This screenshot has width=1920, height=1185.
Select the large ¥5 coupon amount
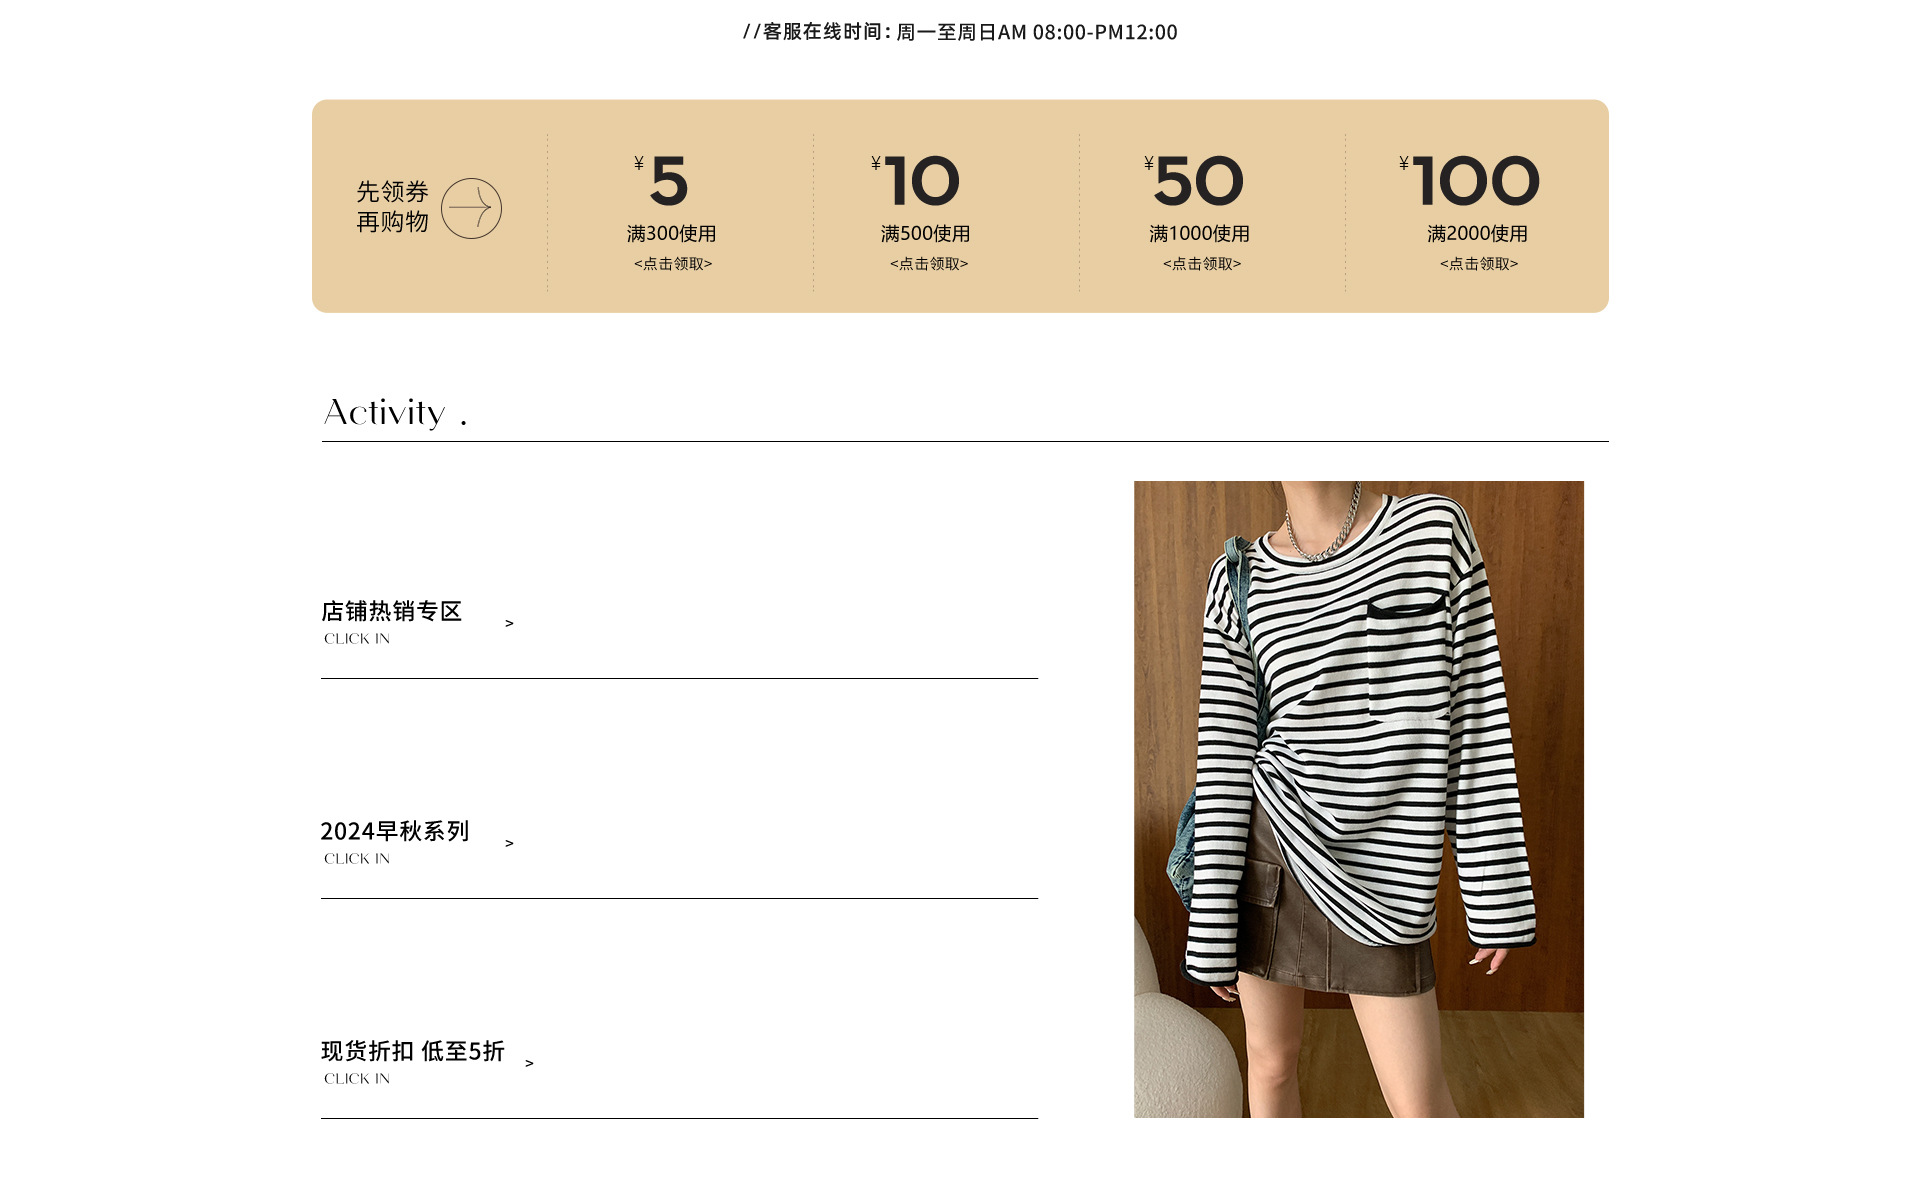pos(667,182)
